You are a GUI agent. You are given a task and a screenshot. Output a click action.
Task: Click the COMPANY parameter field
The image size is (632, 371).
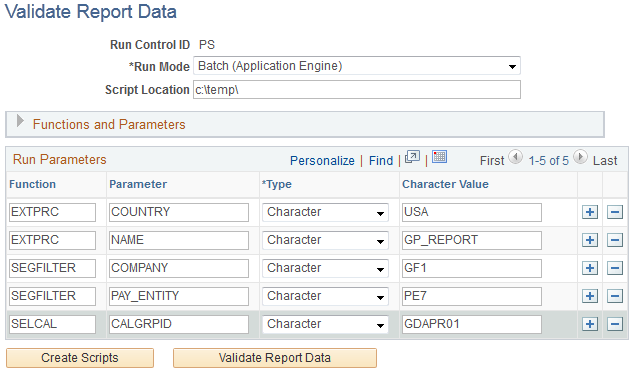coord(179,269)
